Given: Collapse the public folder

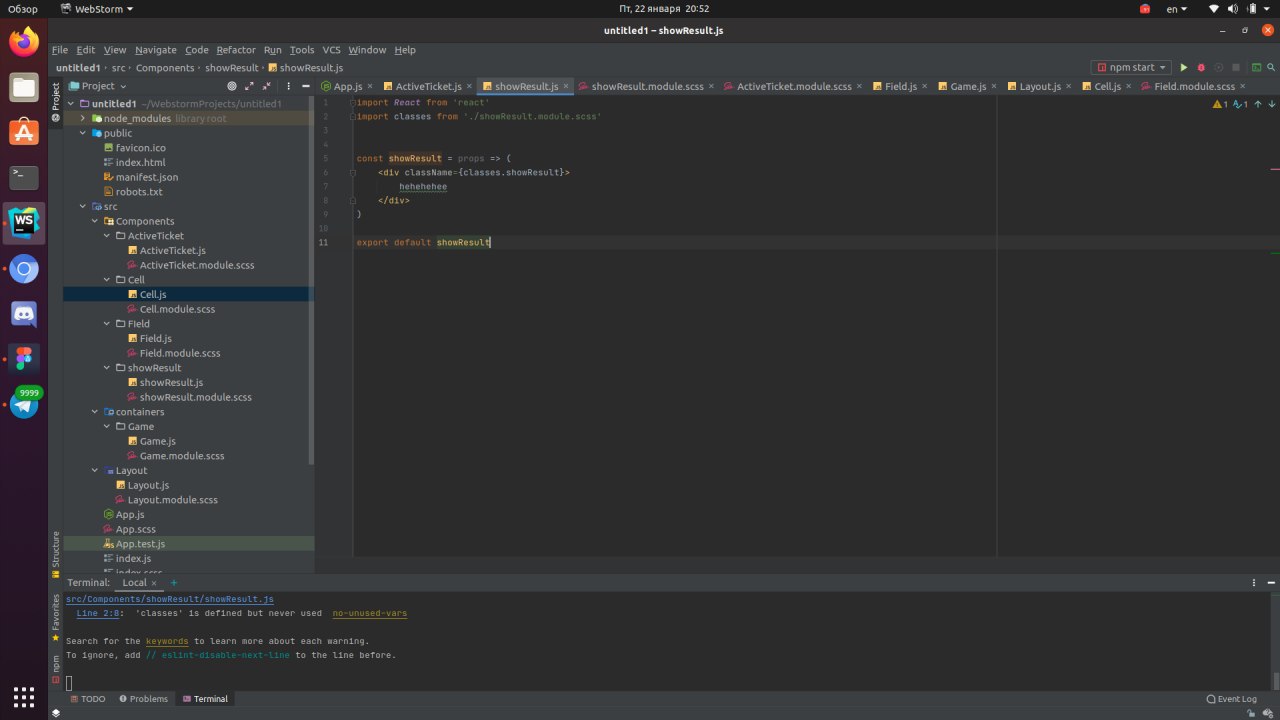Looking at the screenshot, I should pos(84,133).
